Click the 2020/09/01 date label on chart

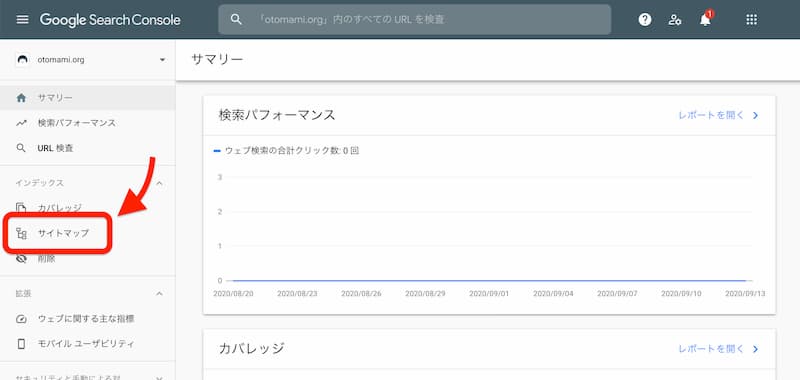pyautogui.click(x=489, y=294)
